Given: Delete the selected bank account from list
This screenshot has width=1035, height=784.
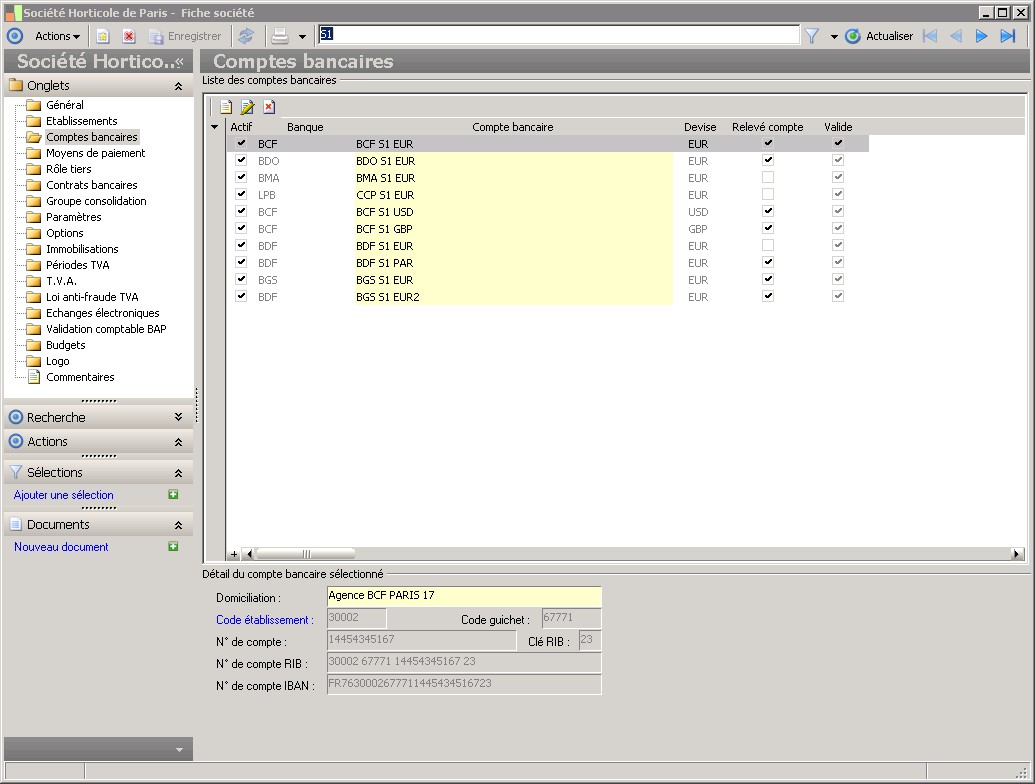Looking at the screenshot, I should (x=269, y=107).
